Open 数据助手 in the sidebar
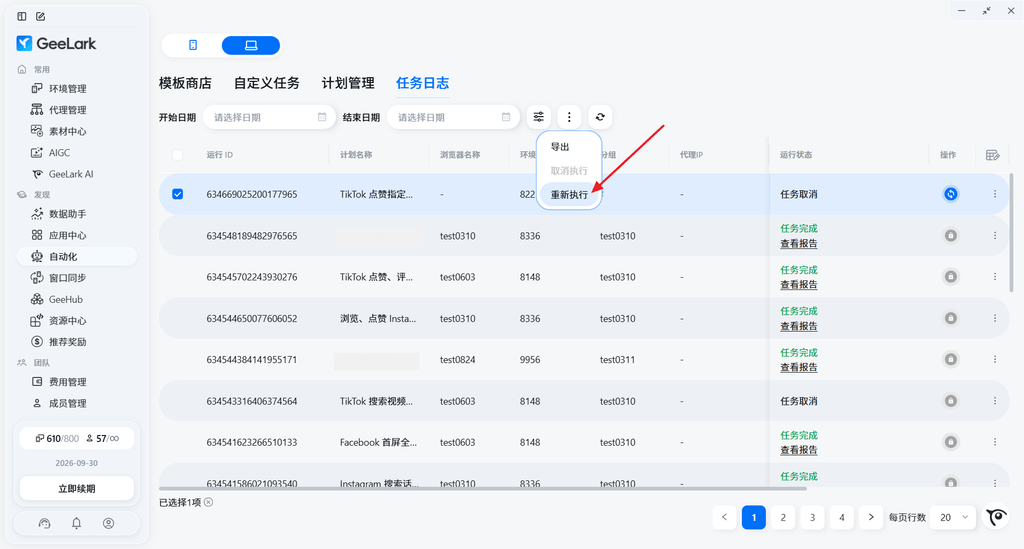 67,214
